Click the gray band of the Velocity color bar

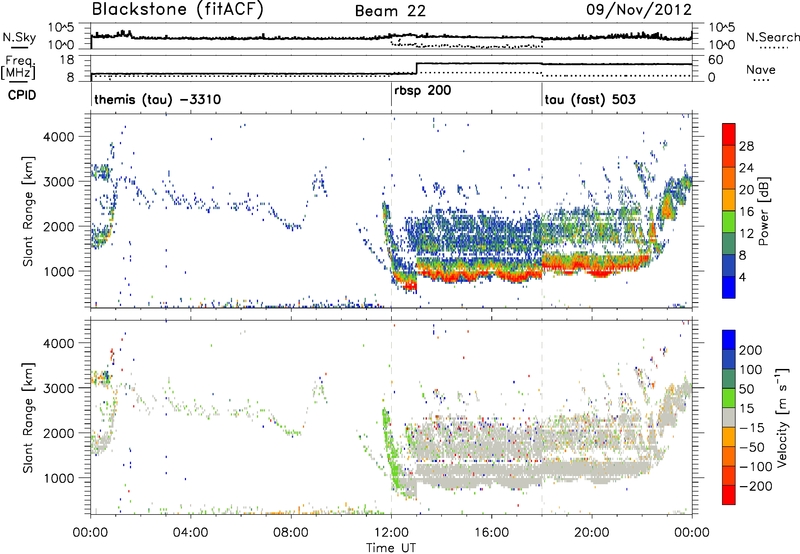pos(729,418)
